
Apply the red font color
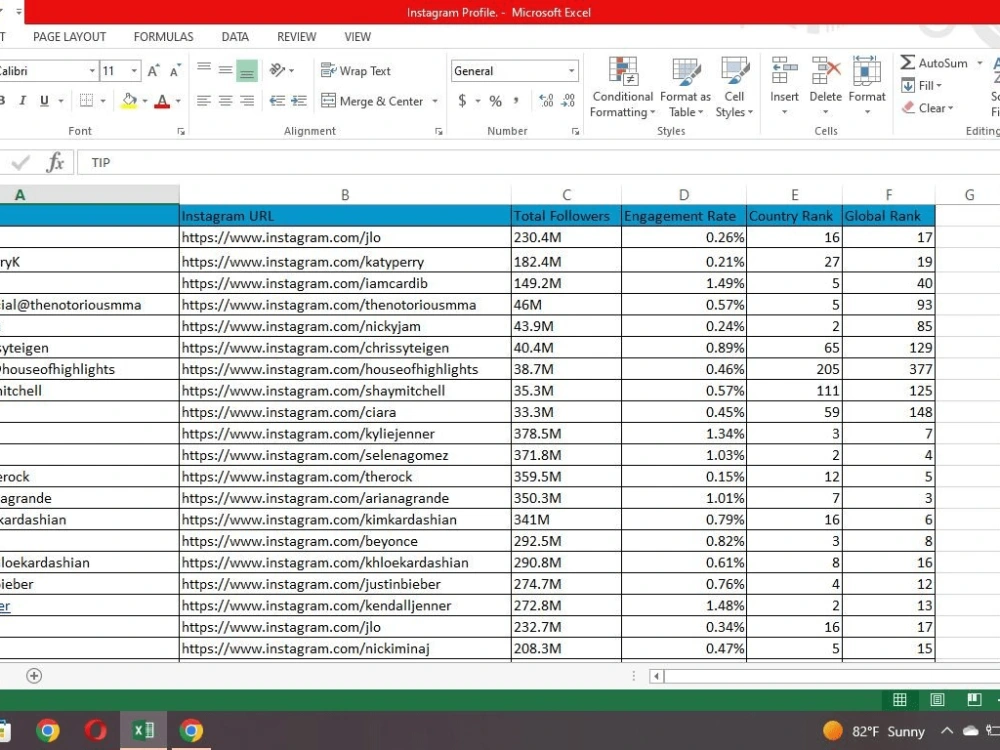click(x=162, y=101)
